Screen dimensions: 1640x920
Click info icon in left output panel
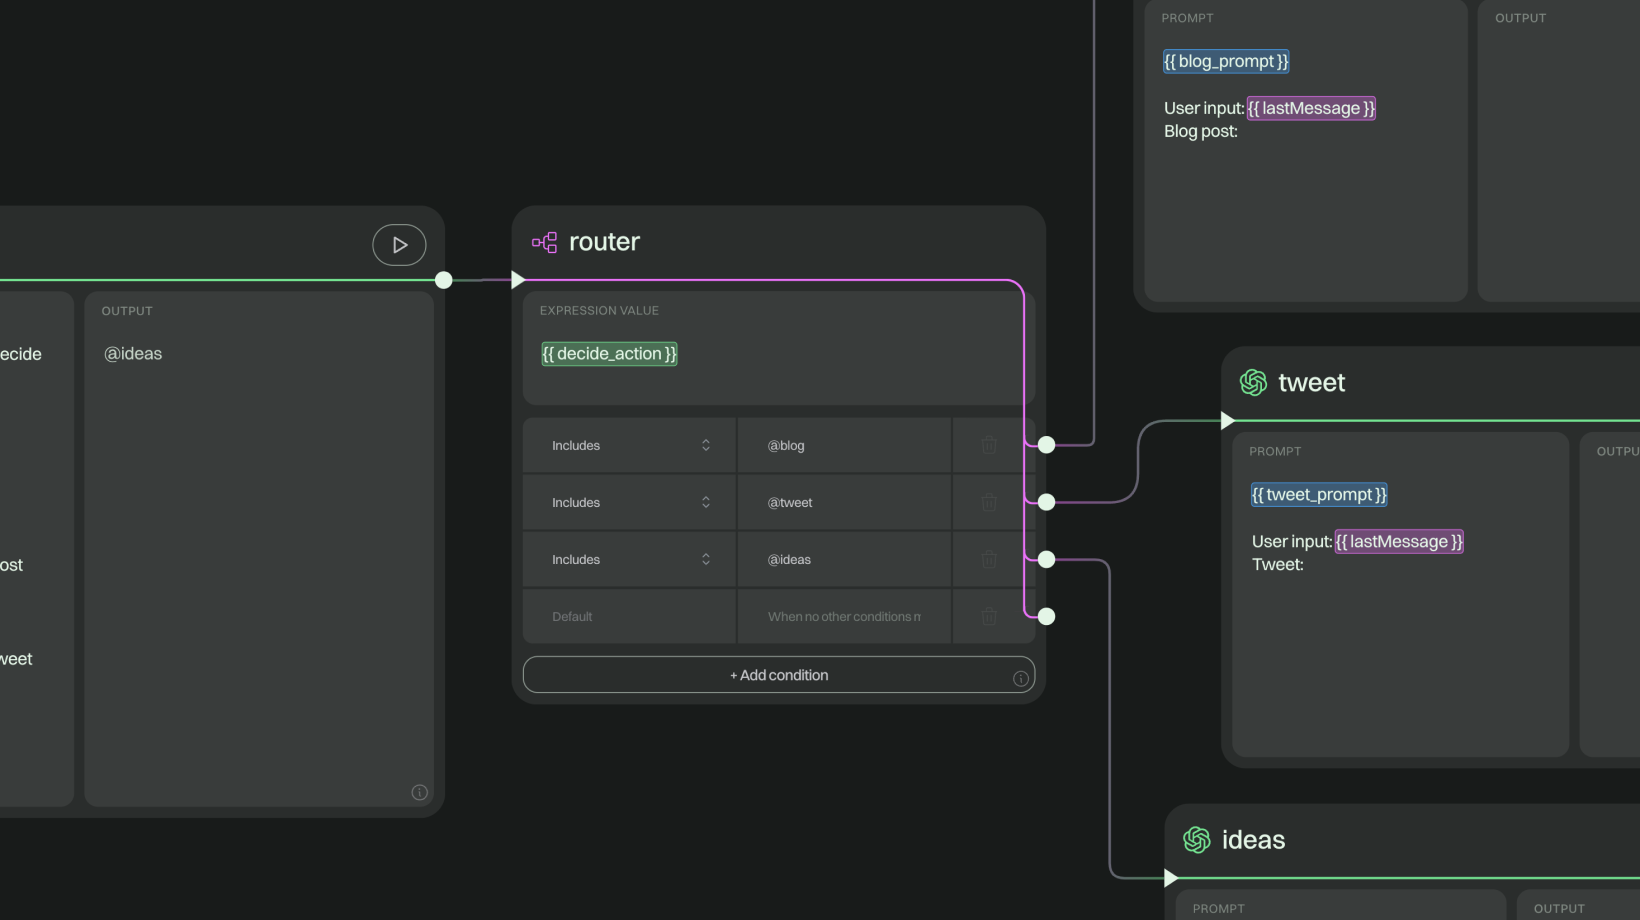419,793
